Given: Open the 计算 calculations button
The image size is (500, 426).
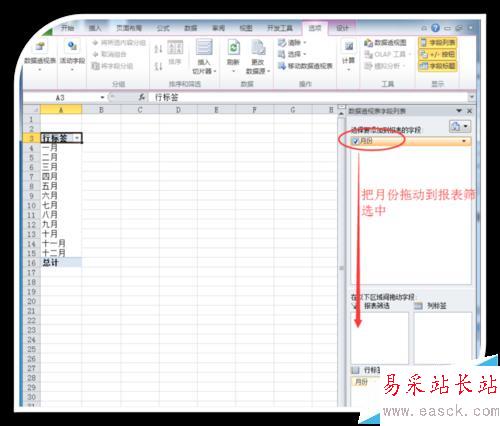Looking at the screenshot, I should (349, 55).
